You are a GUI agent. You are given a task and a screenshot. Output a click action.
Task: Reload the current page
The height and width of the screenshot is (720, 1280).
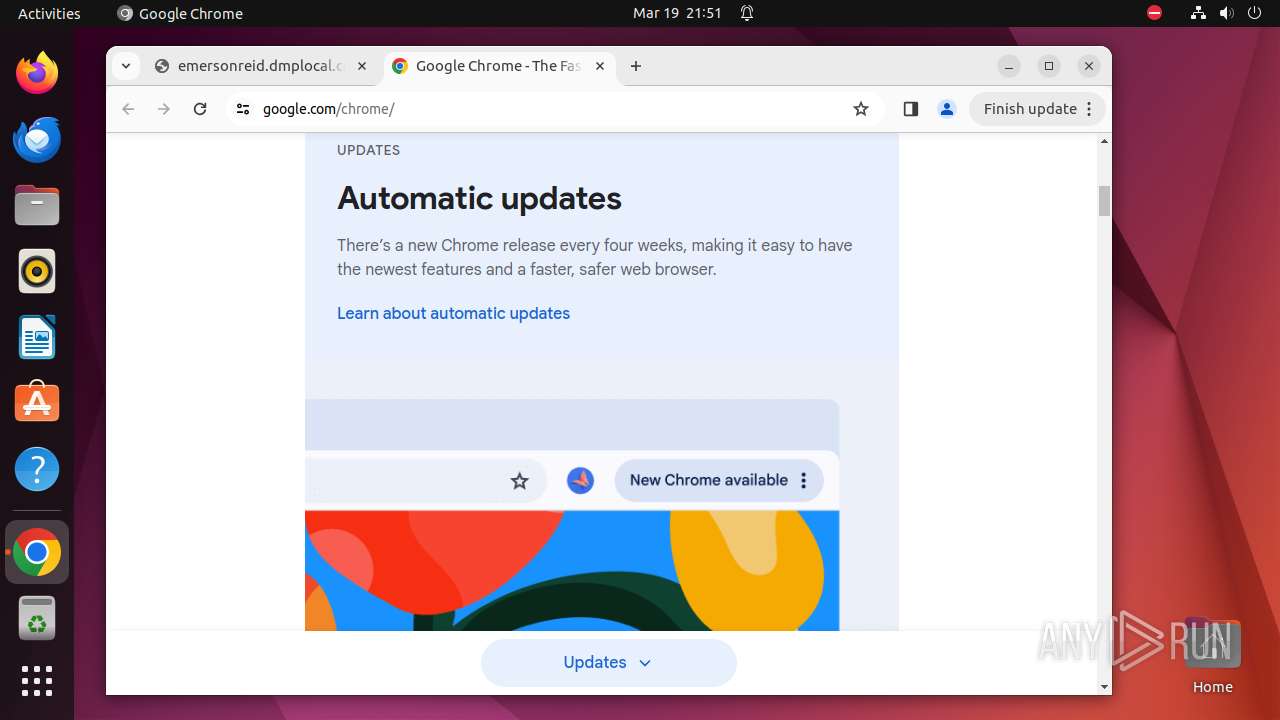(x=200, y=109)
